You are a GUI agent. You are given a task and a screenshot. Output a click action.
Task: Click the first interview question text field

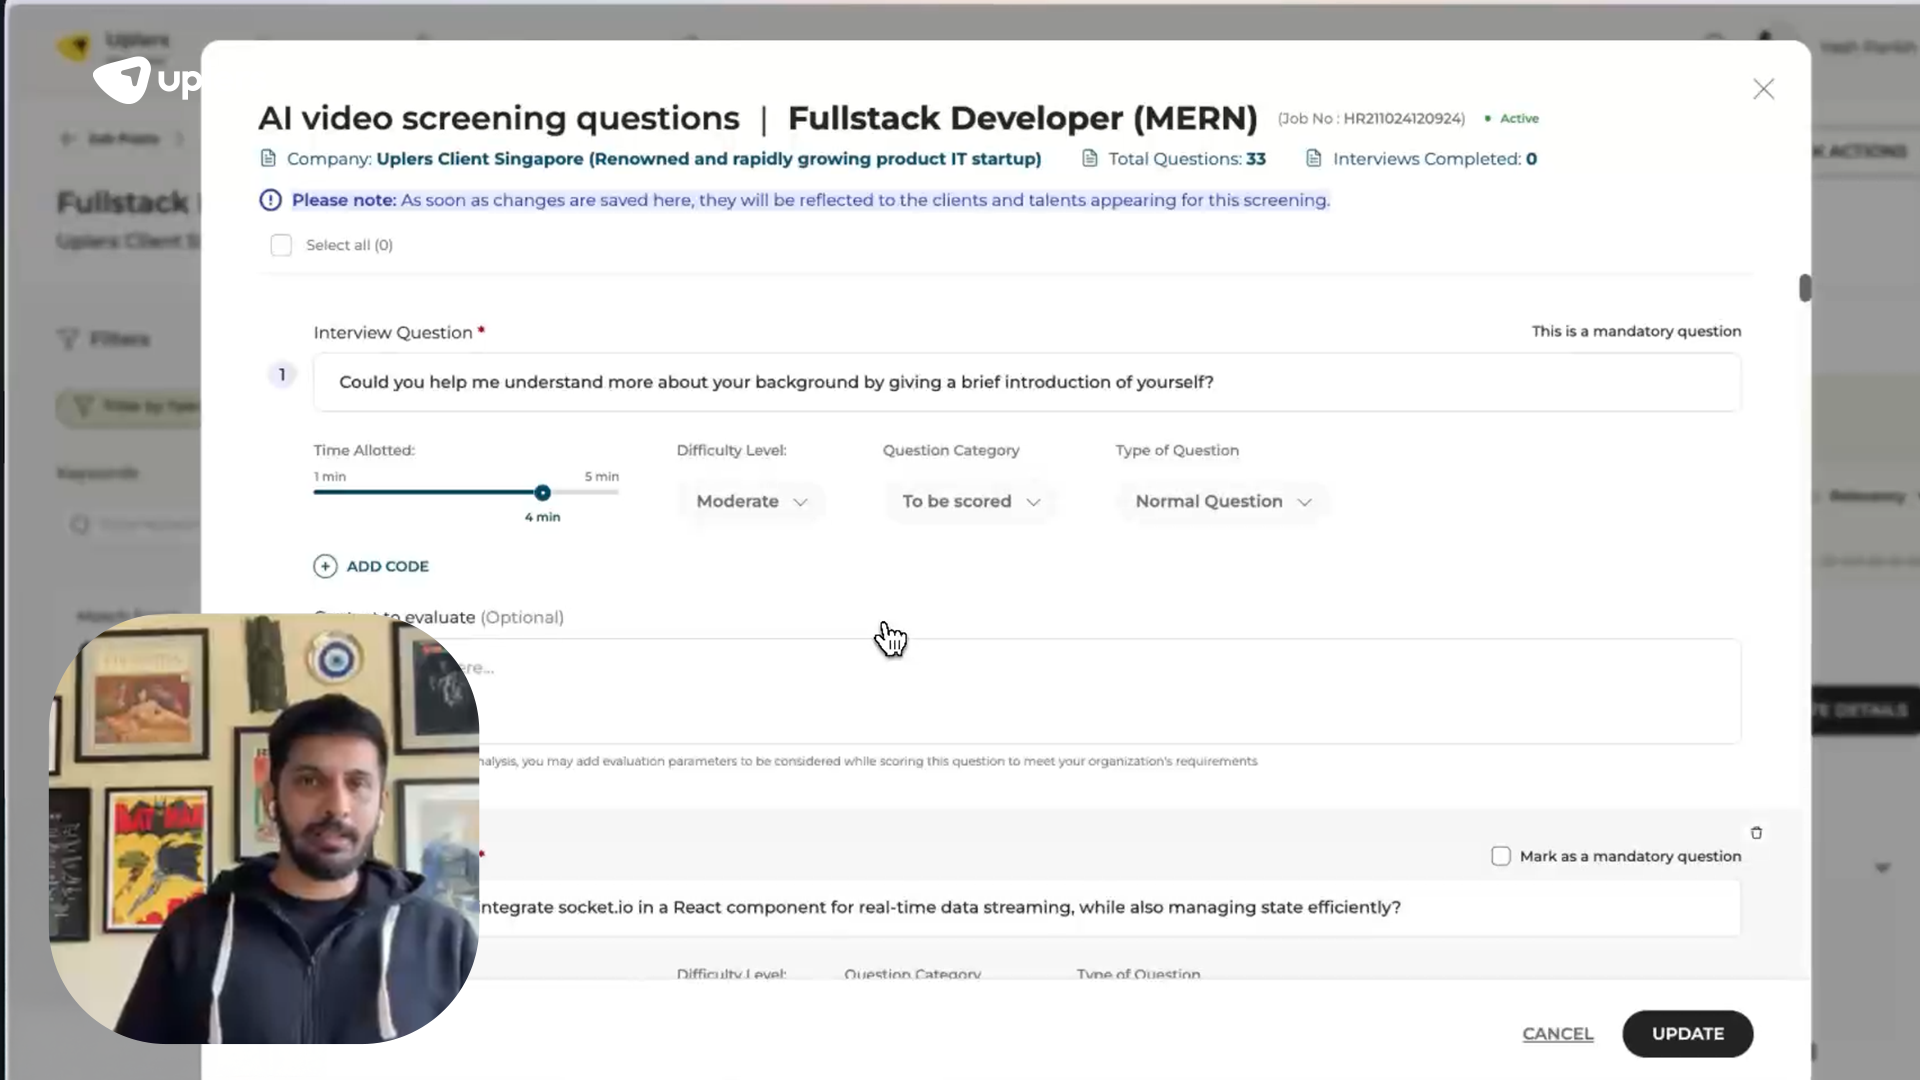point(1027,382)
